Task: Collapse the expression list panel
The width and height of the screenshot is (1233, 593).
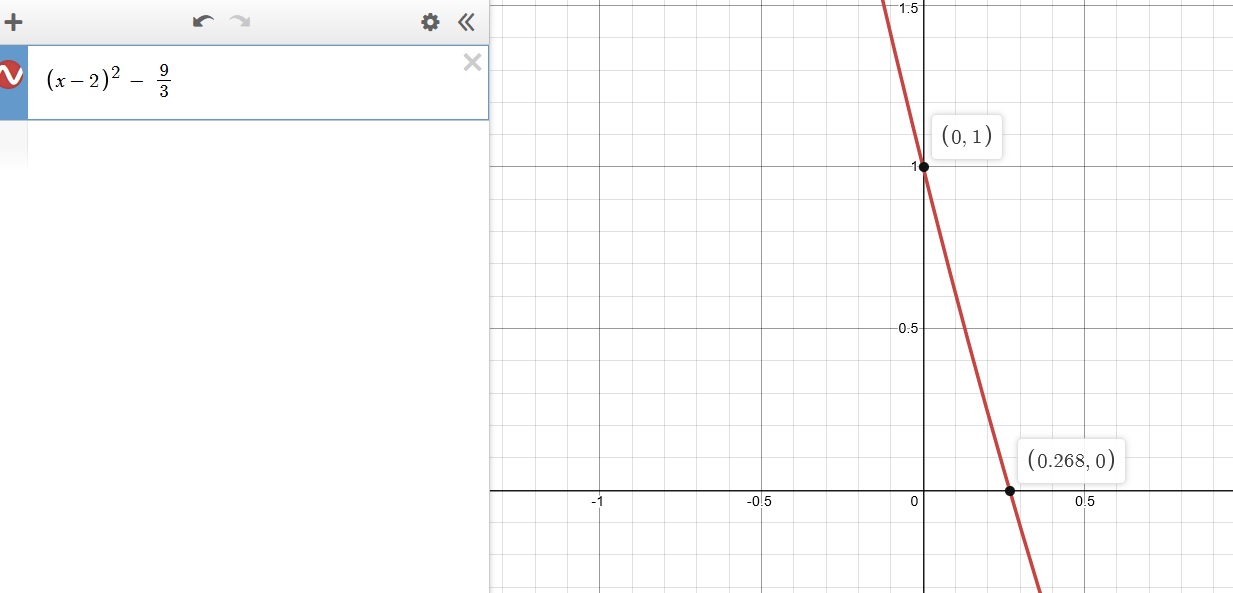Action: (466, 22)
